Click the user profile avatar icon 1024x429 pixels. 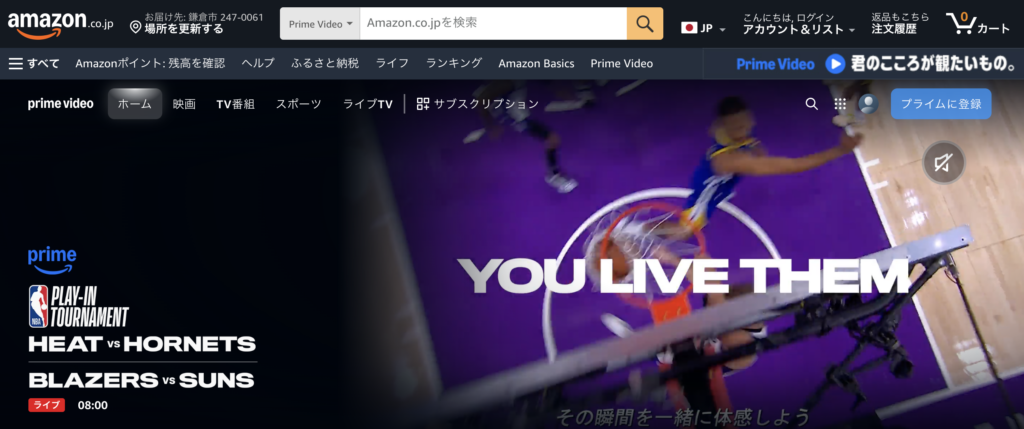[x=868, y=104]
